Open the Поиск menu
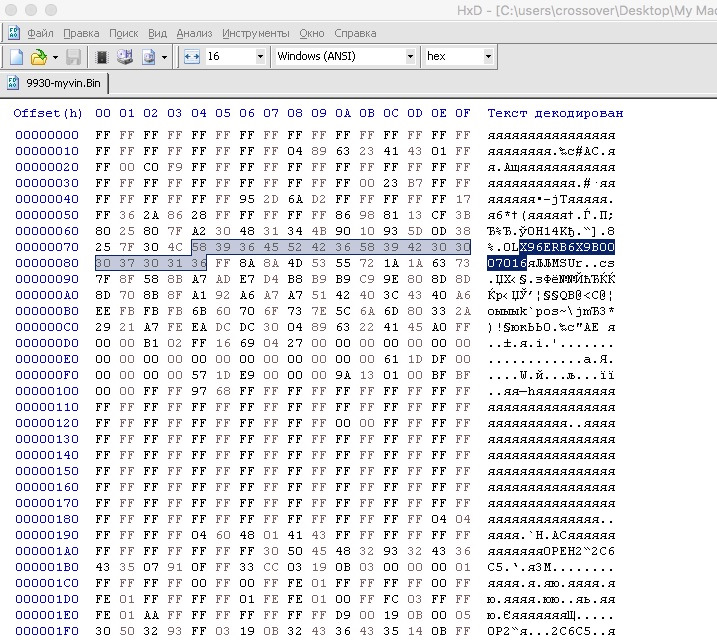Viewport: 717px width, 640px height. coord(123,33)
